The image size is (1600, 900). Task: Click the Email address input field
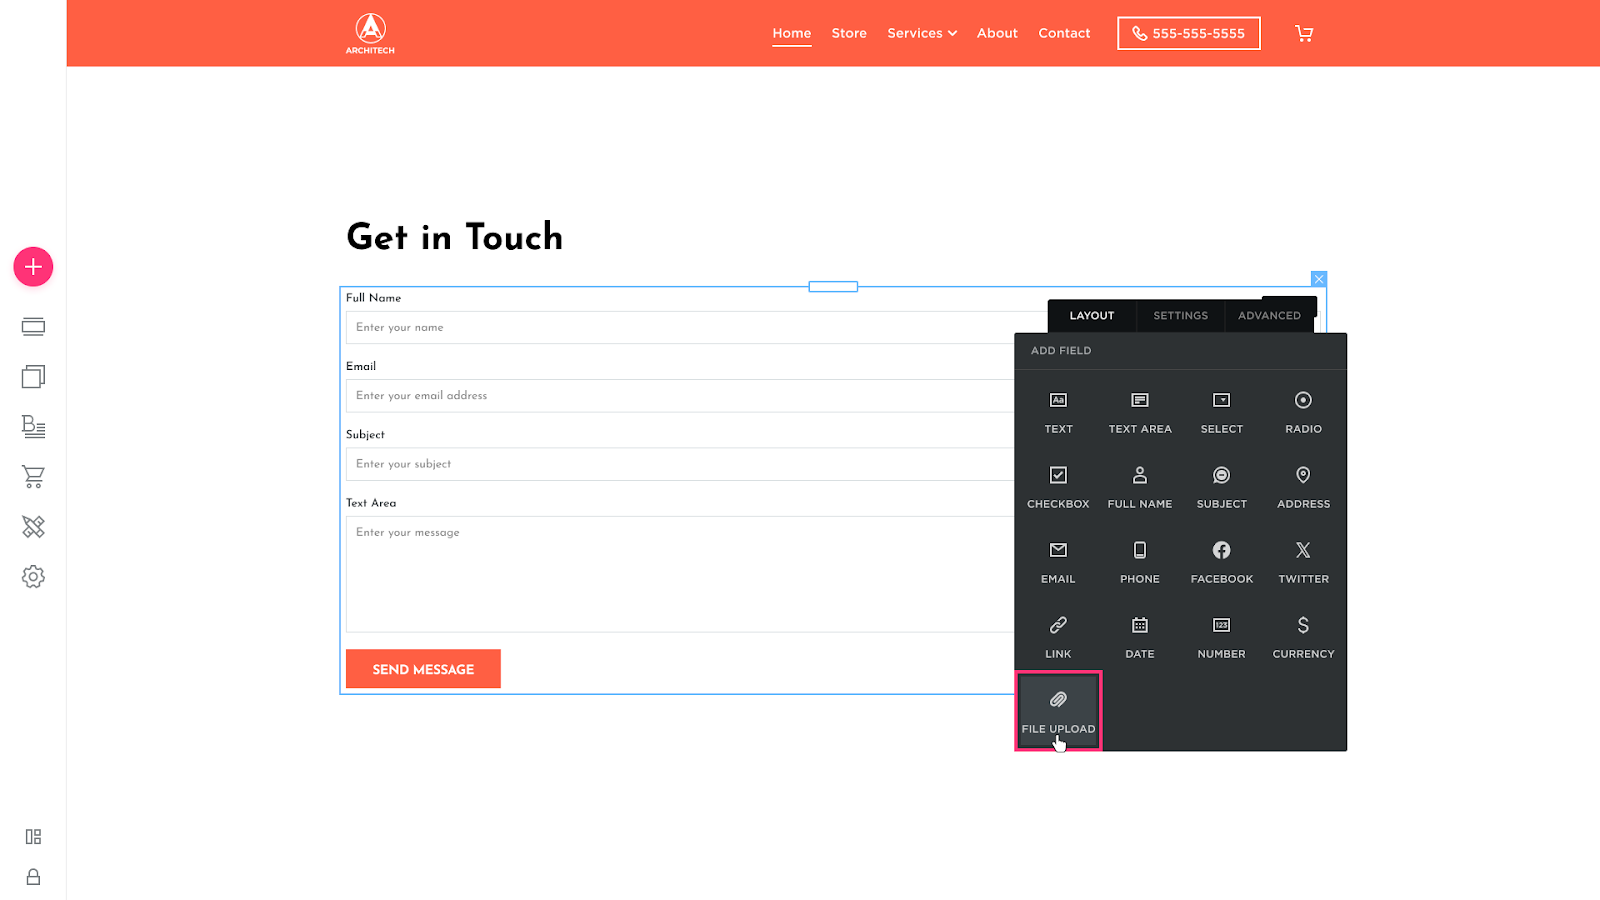[680, 396]
